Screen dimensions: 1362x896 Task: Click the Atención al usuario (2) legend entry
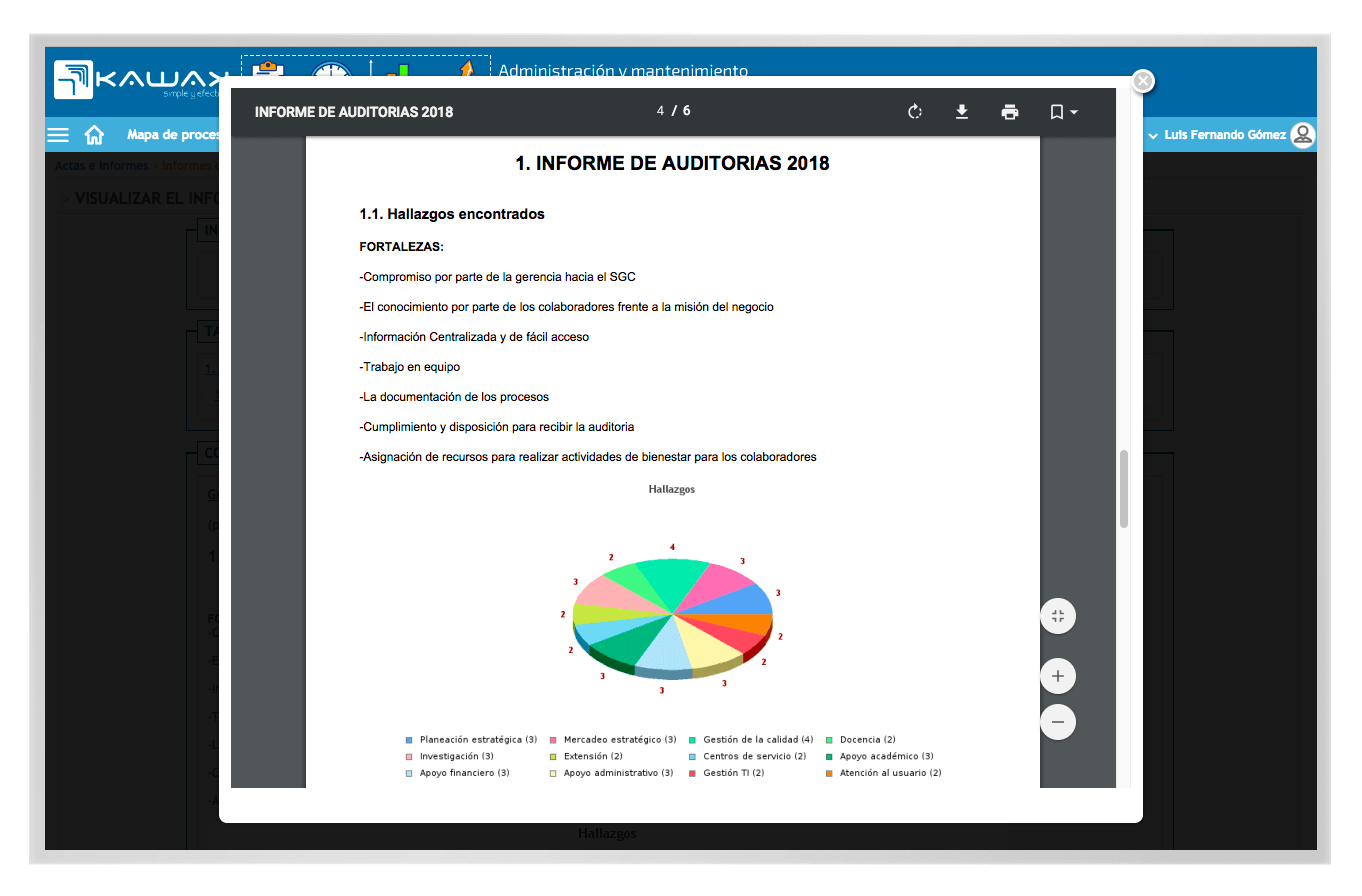coord(884,773)
